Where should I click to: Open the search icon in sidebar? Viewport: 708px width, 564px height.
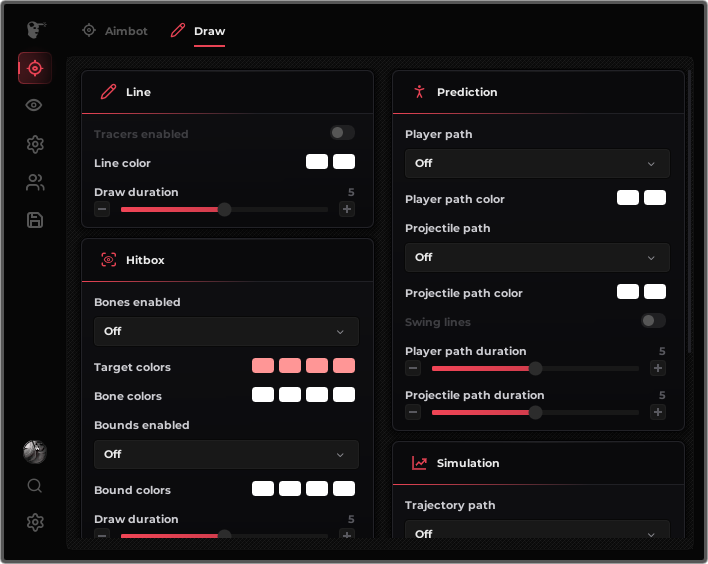click(35, 486)
